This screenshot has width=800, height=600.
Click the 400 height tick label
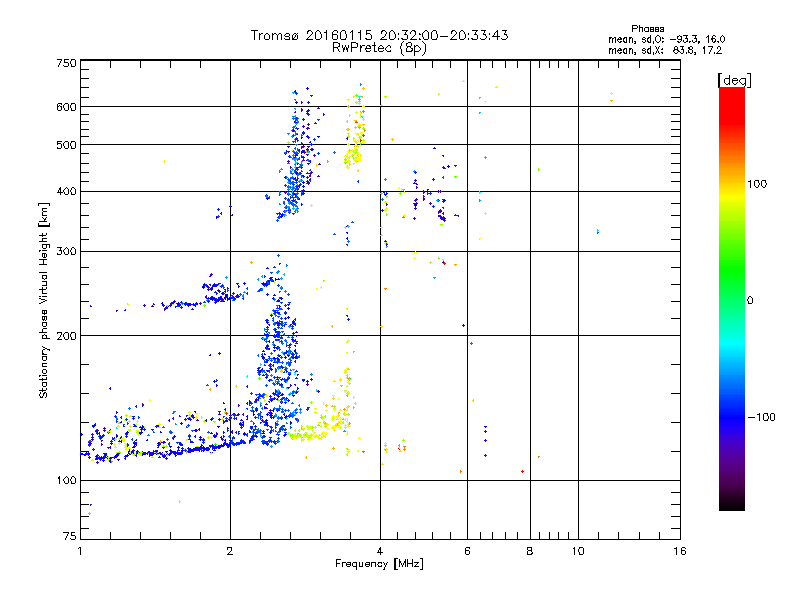(66, 192)
